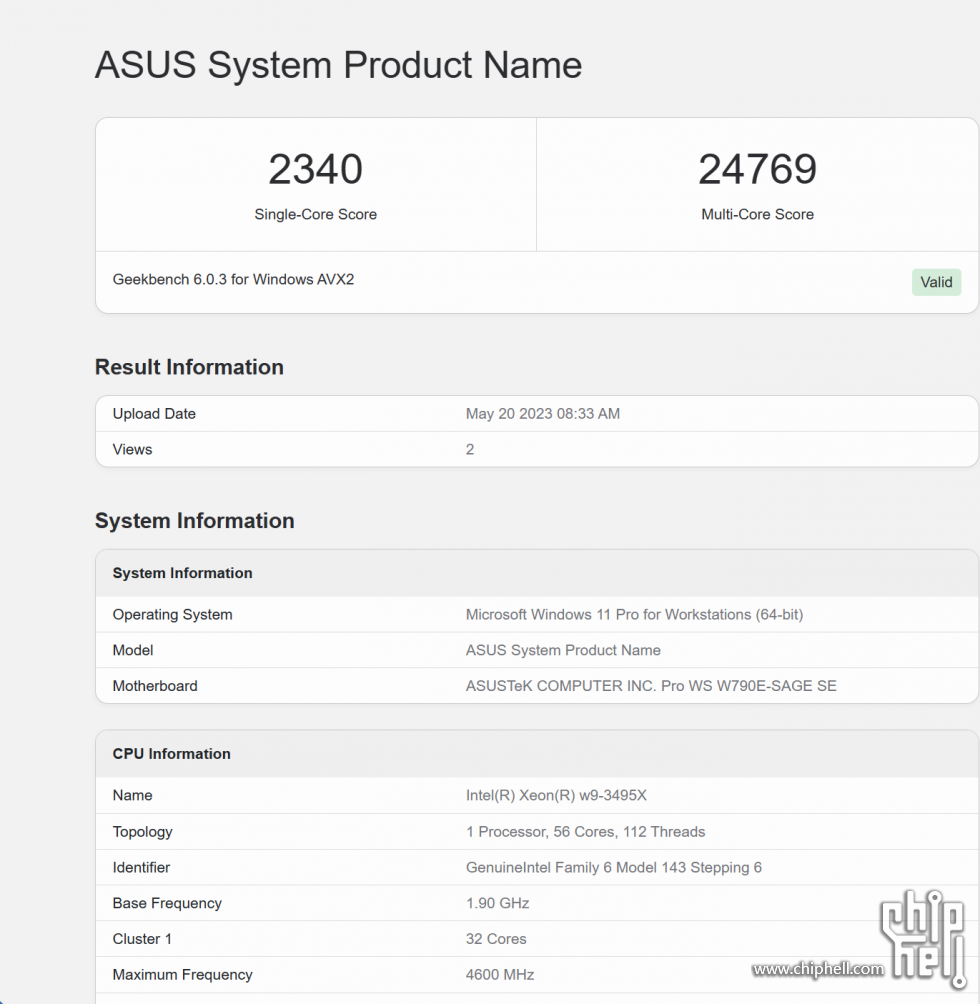
Task: Click the green Valid badge
Action: pos(936,282)
